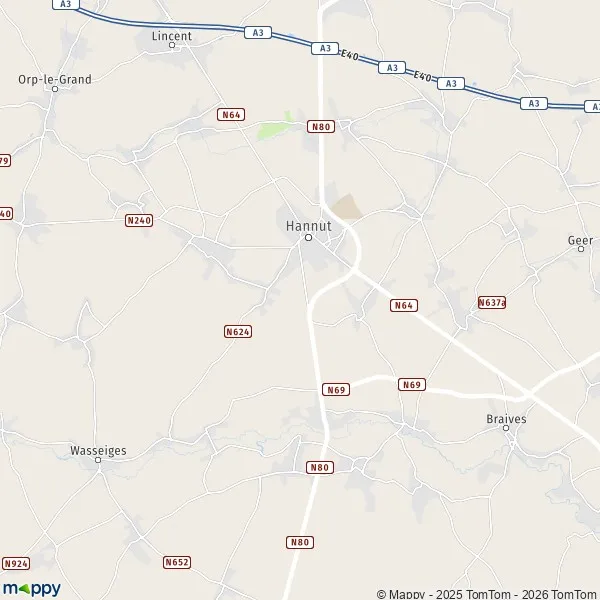
Task: Click the Lincent town label
Action: pyautogui.click(x=172, y=36)
